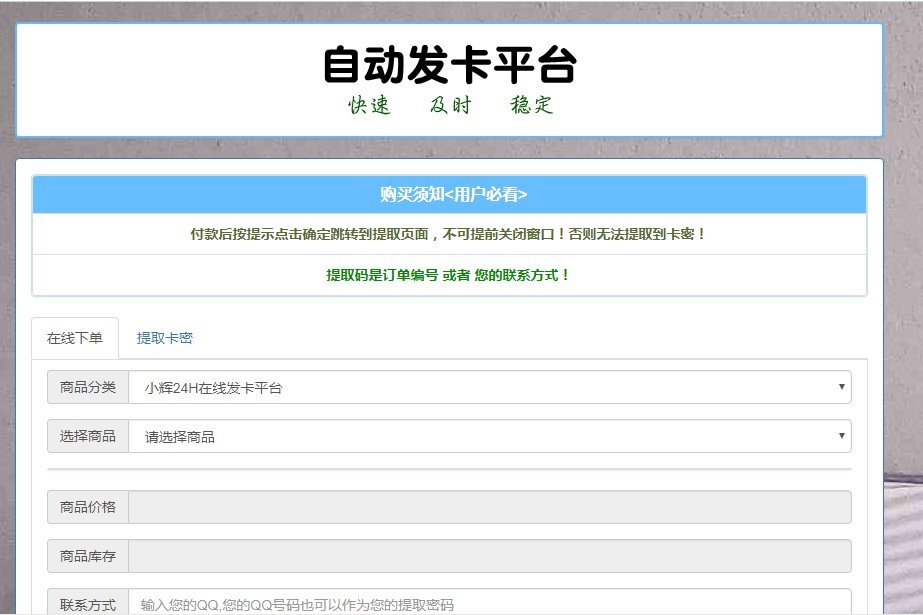Click the 商品库存 field
The height and width of the screenshot is (615, 923).
(490, 556)
